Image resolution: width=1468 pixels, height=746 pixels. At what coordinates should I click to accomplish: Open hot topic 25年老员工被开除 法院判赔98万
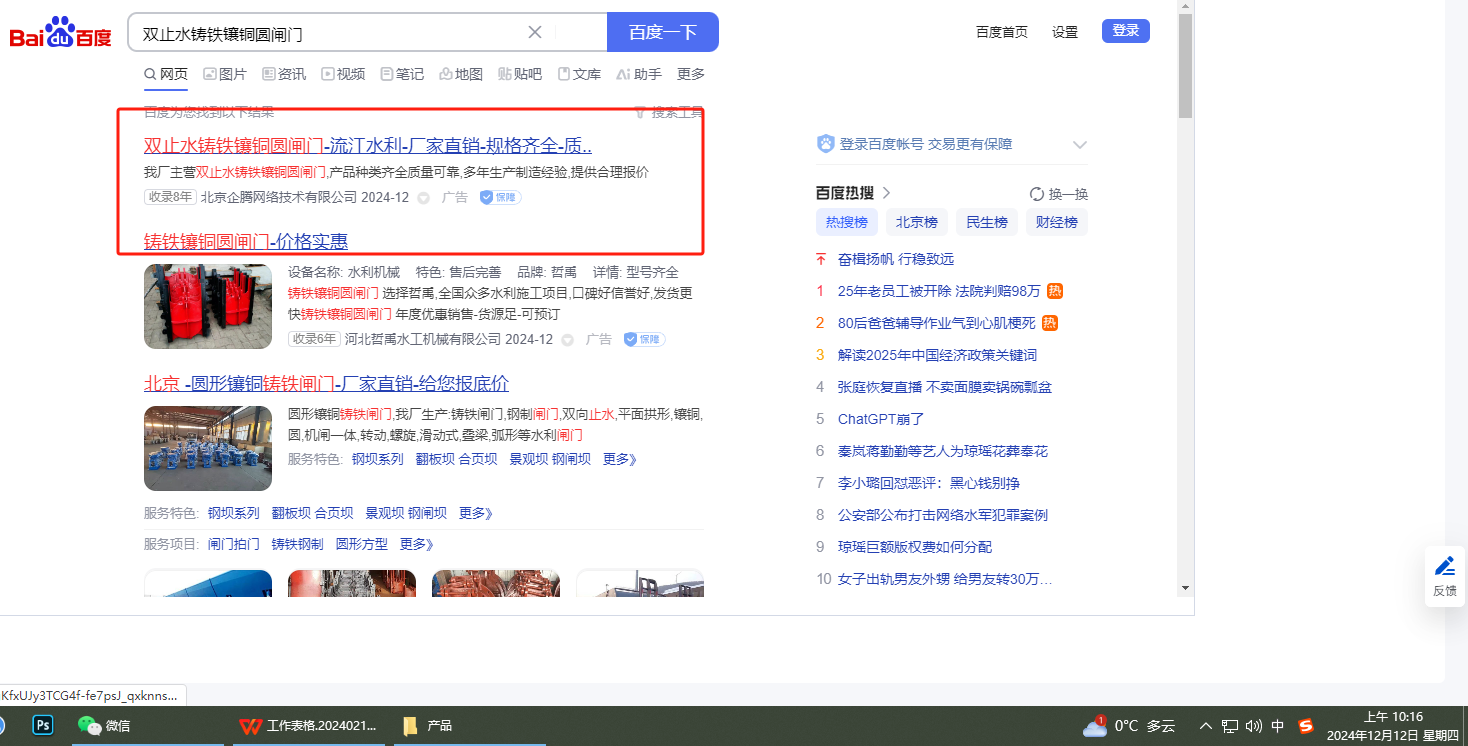click(x=939, y=291)
